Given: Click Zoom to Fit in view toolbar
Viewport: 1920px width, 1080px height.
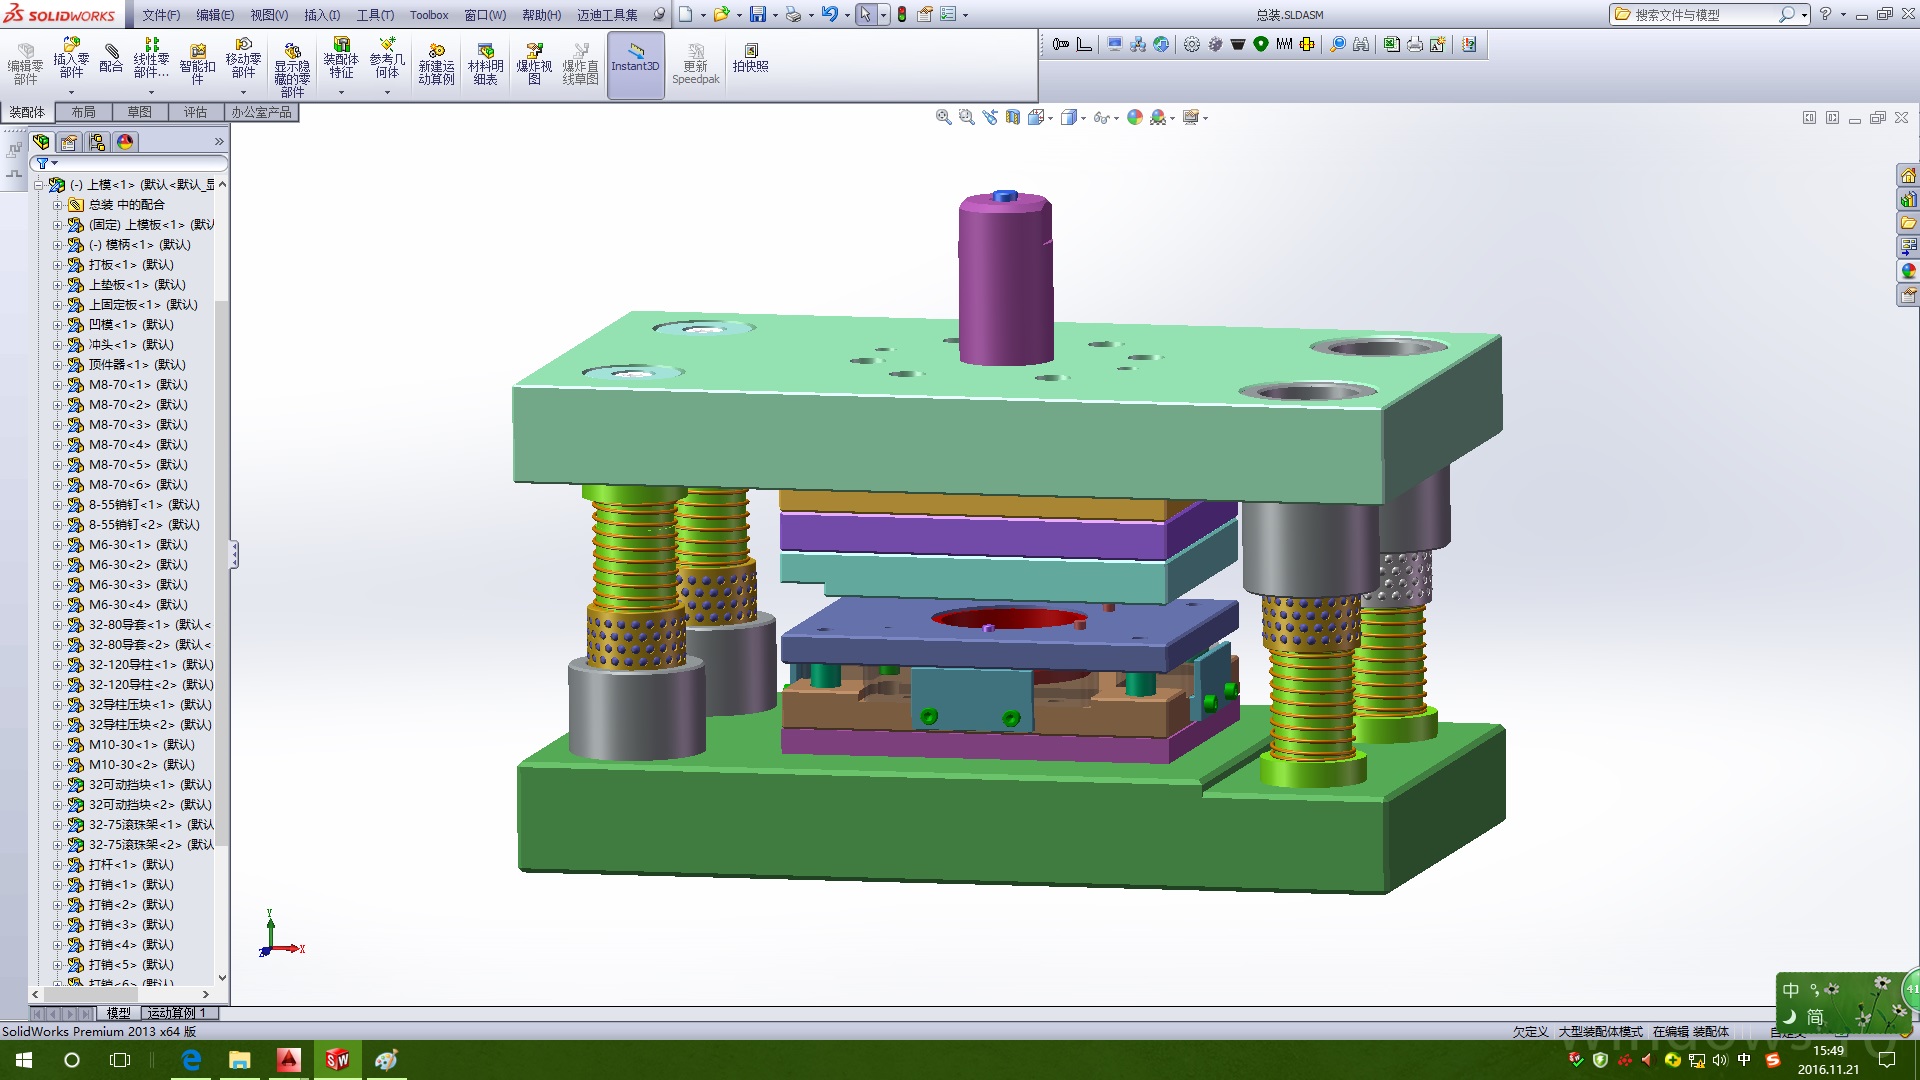Looking at the screenshot, I should point(943,118).
